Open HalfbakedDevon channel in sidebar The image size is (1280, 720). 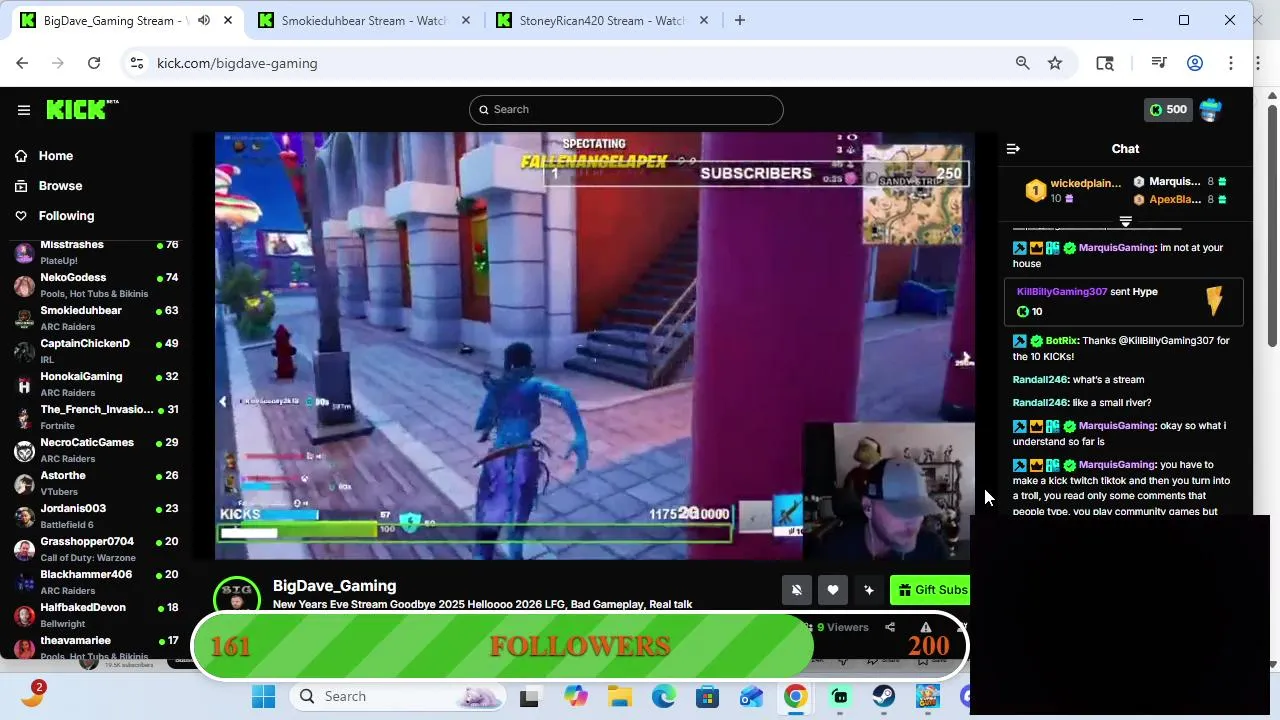96,615
